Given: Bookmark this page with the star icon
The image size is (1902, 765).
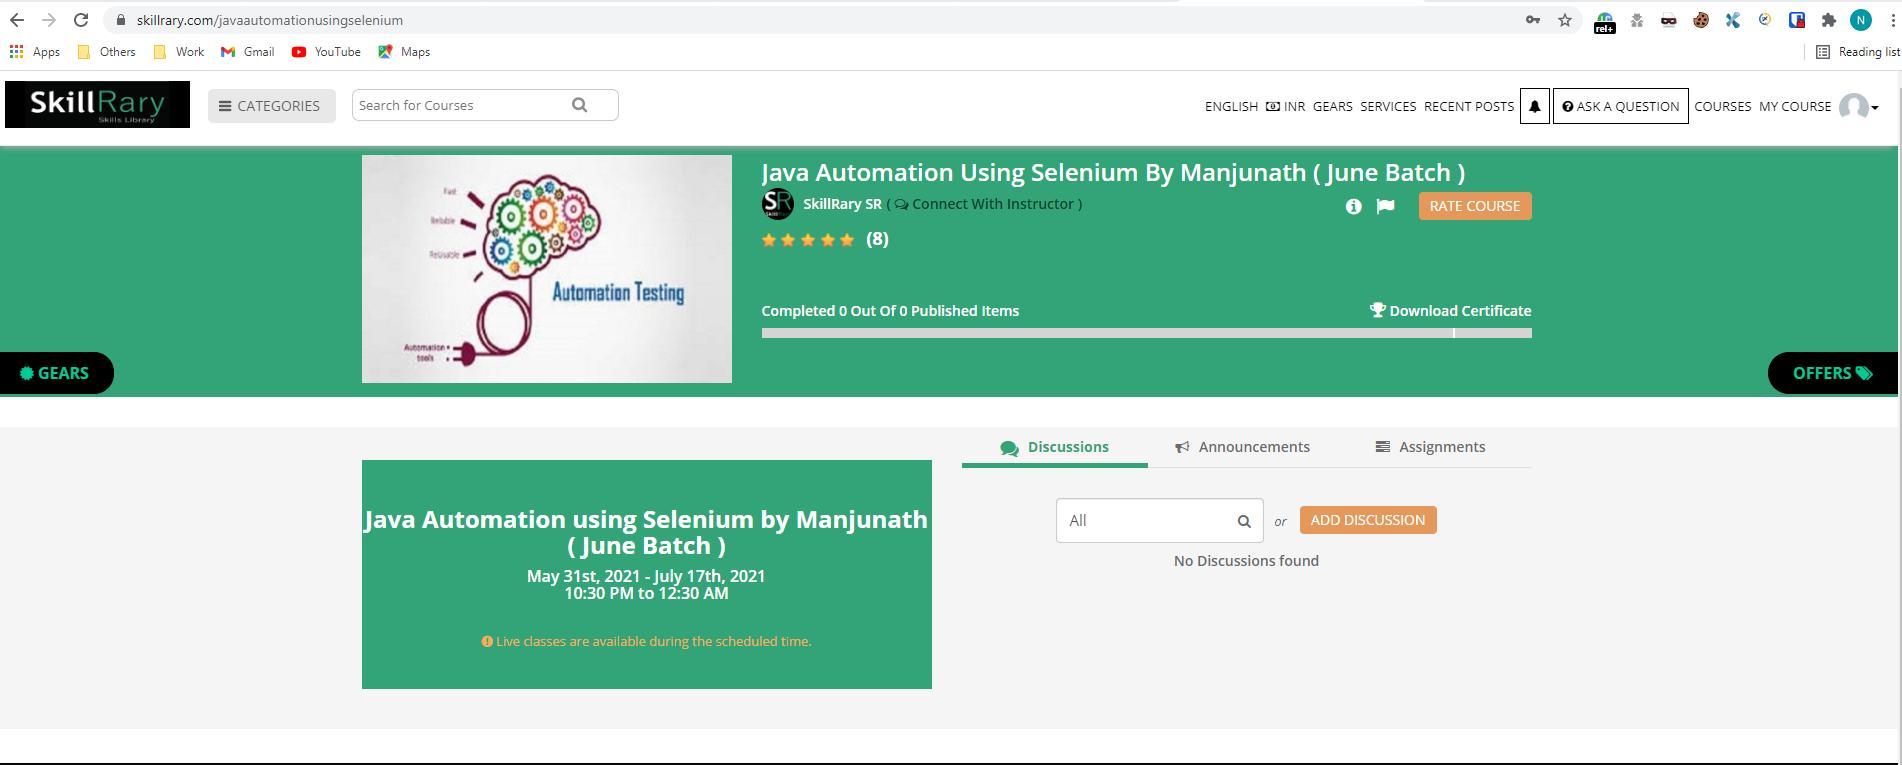Looking at the screenshot, I should point(1565,20).
